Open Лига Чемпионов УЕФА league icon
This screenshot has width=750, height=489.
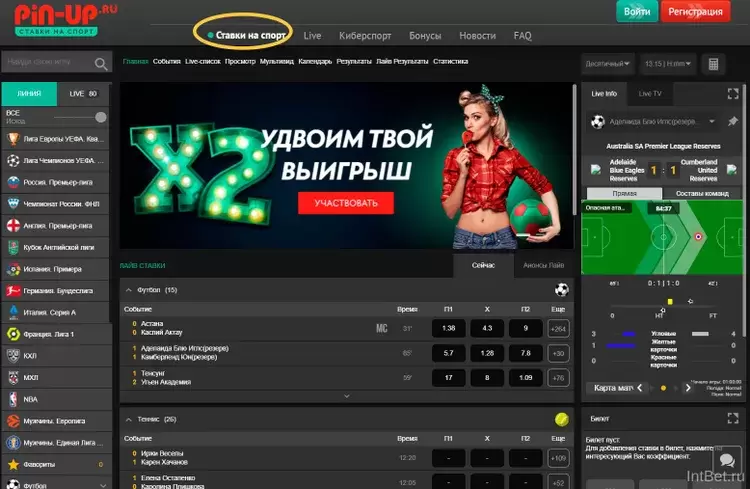coord(13,160)
